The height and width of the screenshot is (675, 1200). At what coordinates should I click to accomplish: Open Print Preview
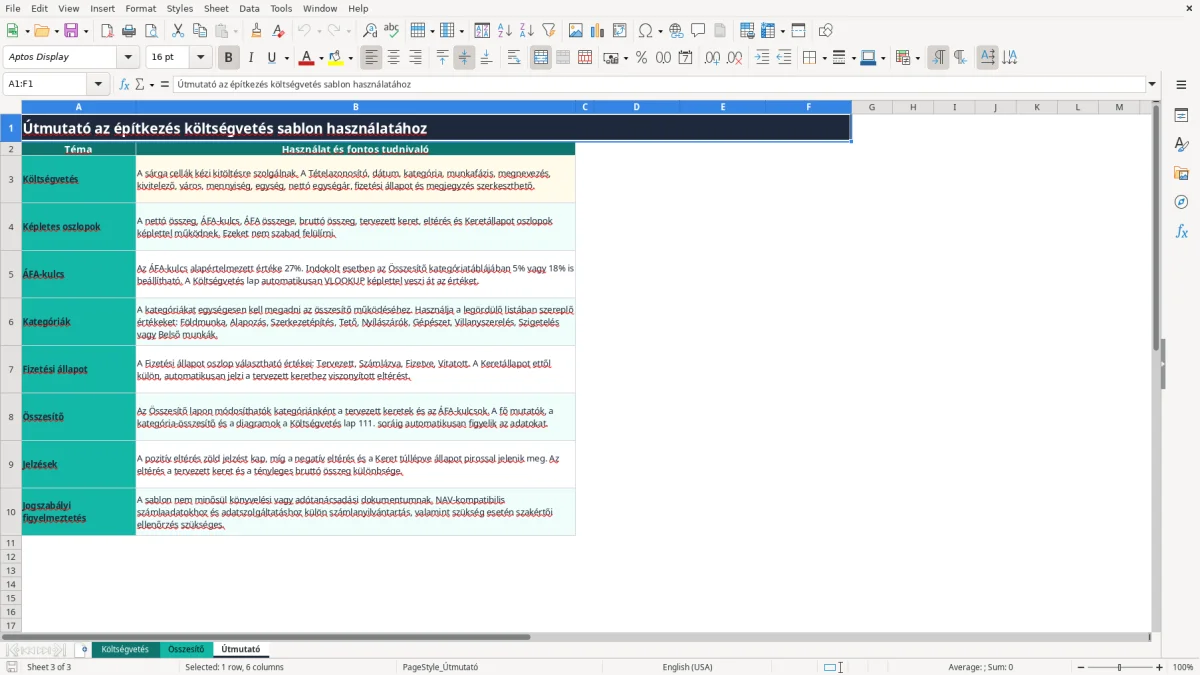151,31
